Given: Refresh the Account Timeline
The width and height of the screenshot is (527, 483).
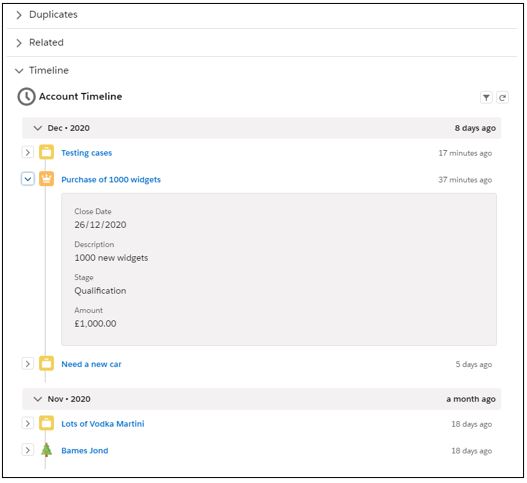Looking at the screenshot, I should click(502, 98).
